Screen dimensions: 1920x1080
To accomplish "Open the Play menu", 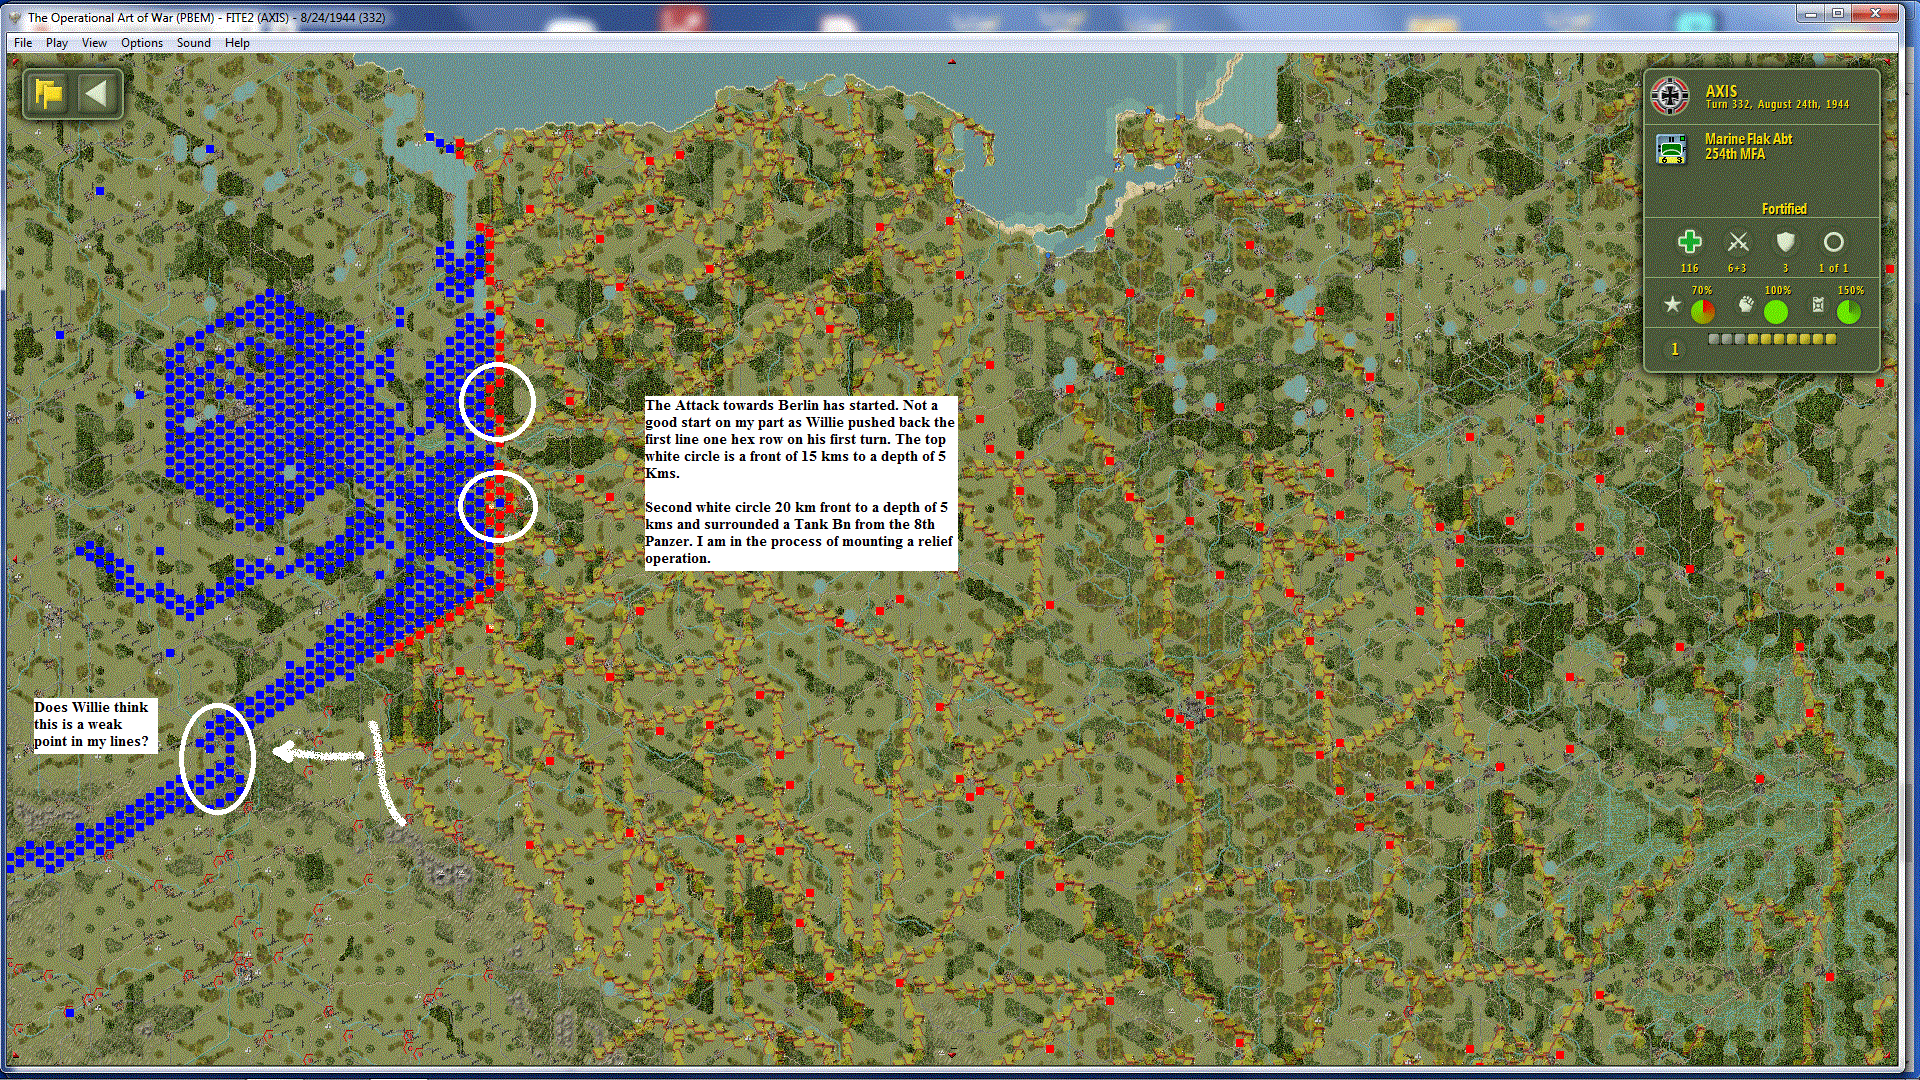I will [57, 43].
